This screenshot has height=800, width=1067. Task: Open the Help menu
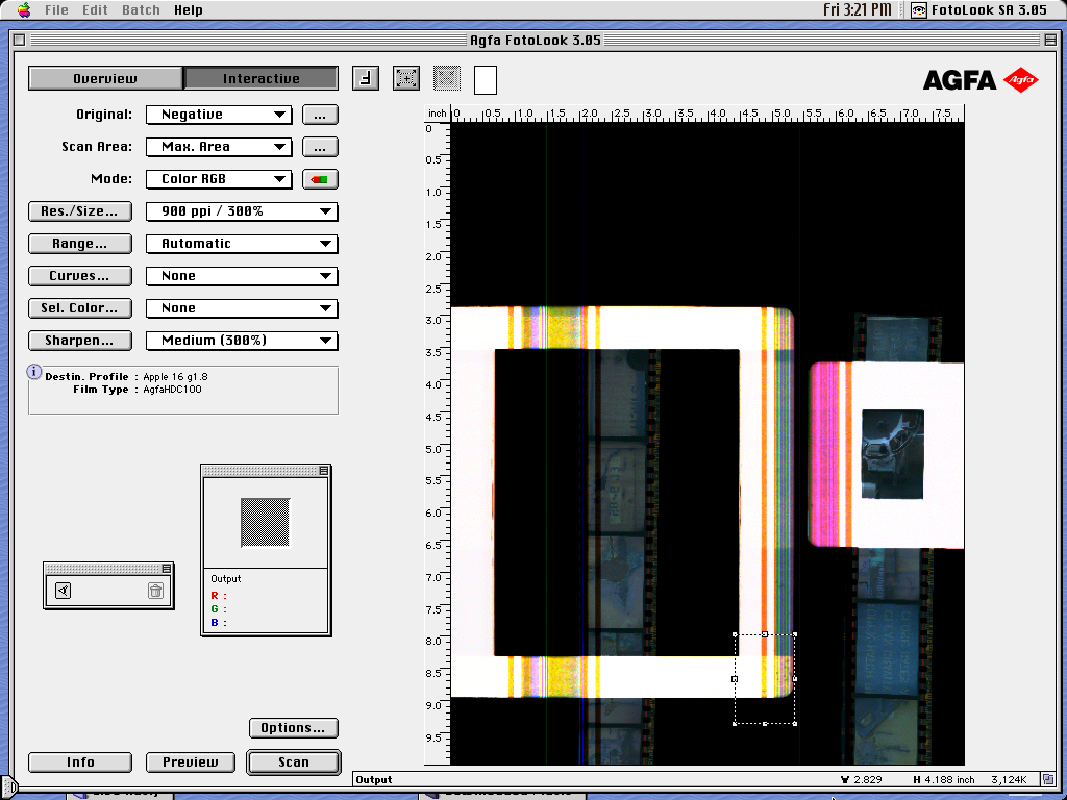coord(188,10)
